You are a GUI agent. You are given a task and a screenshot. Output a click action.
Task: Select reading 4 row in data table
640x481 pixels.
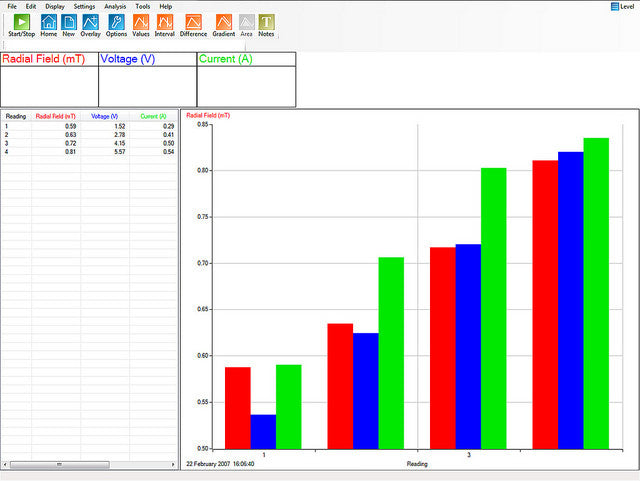click(88, 151)
